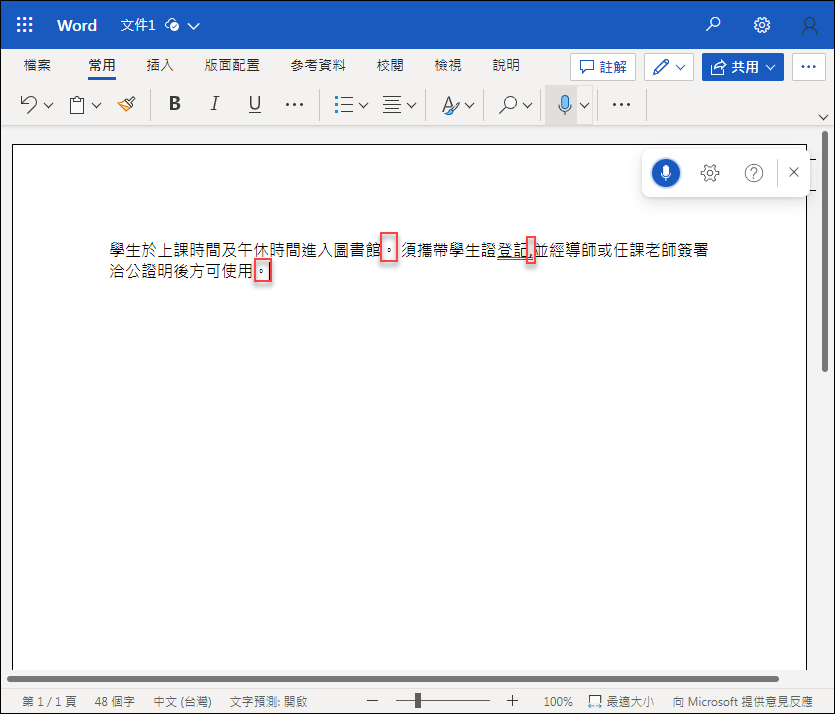This screenshot has height=714, width=835.
Task: Click the 48 個字 word count
Action: click(x=114, y=702)
